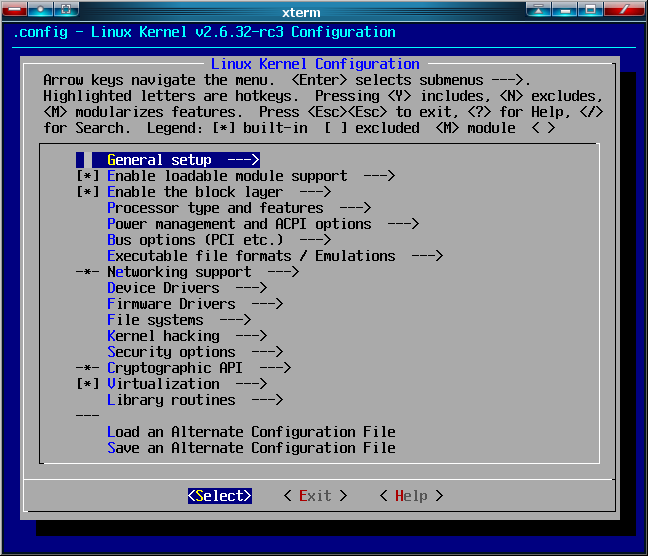Toggle the Virtualization checkbox

click(x=87, y=384)
